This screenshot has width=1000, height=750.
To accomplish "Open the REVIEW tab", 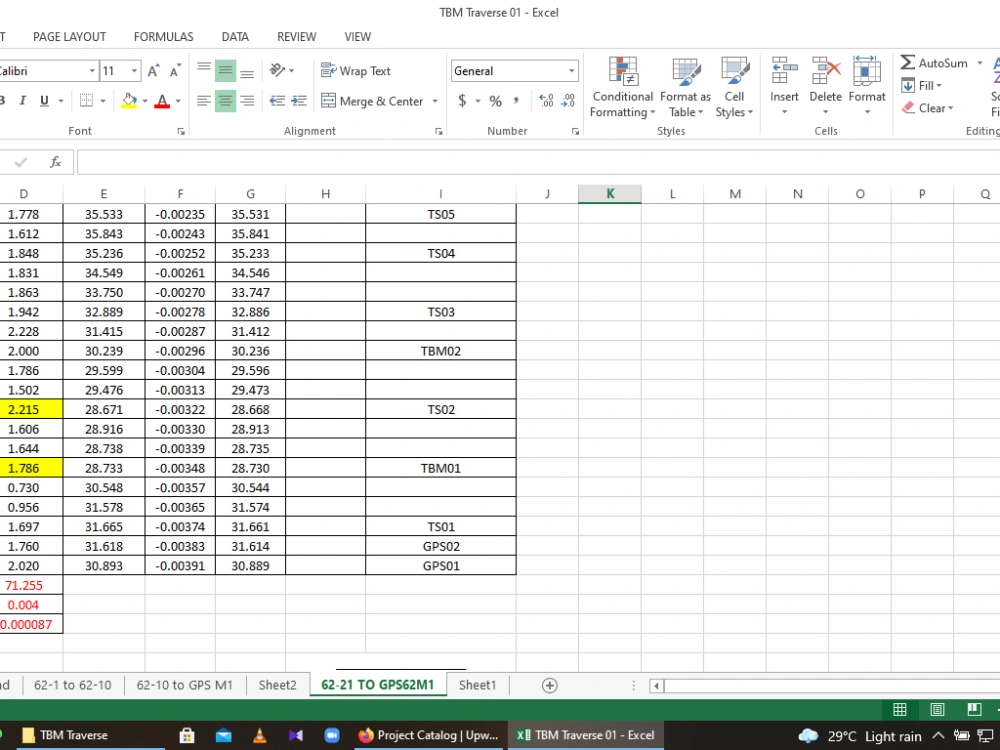I will [x=297, y=37].
